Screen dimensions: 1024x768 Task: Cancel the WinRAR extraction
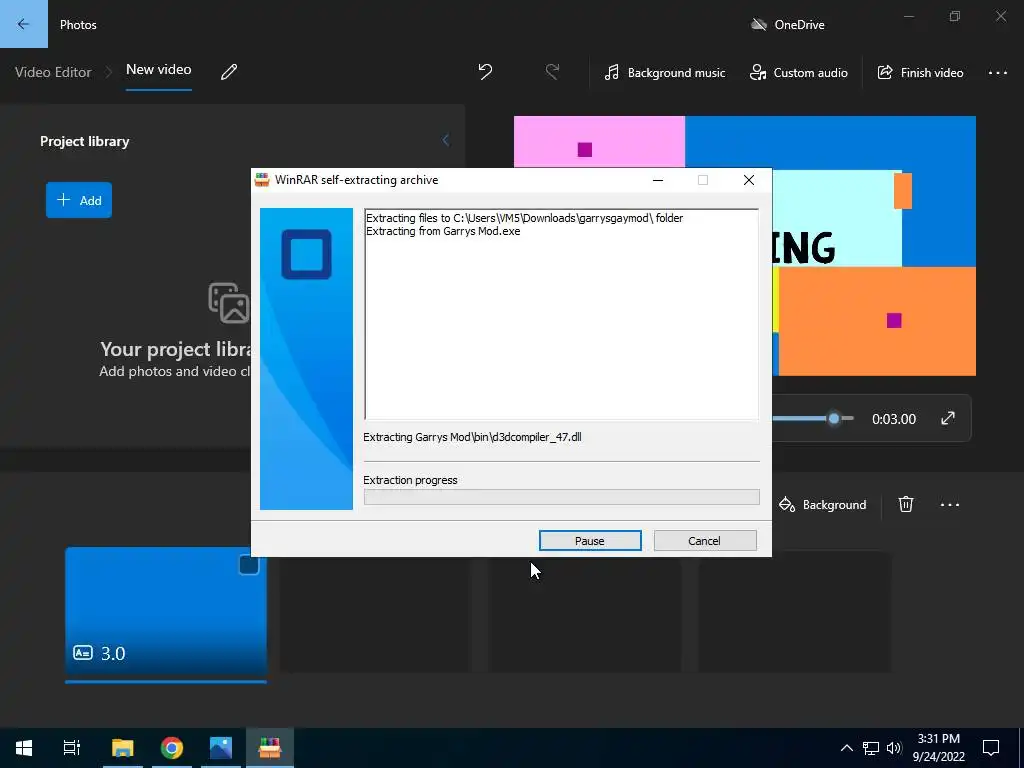coord(705,541)
